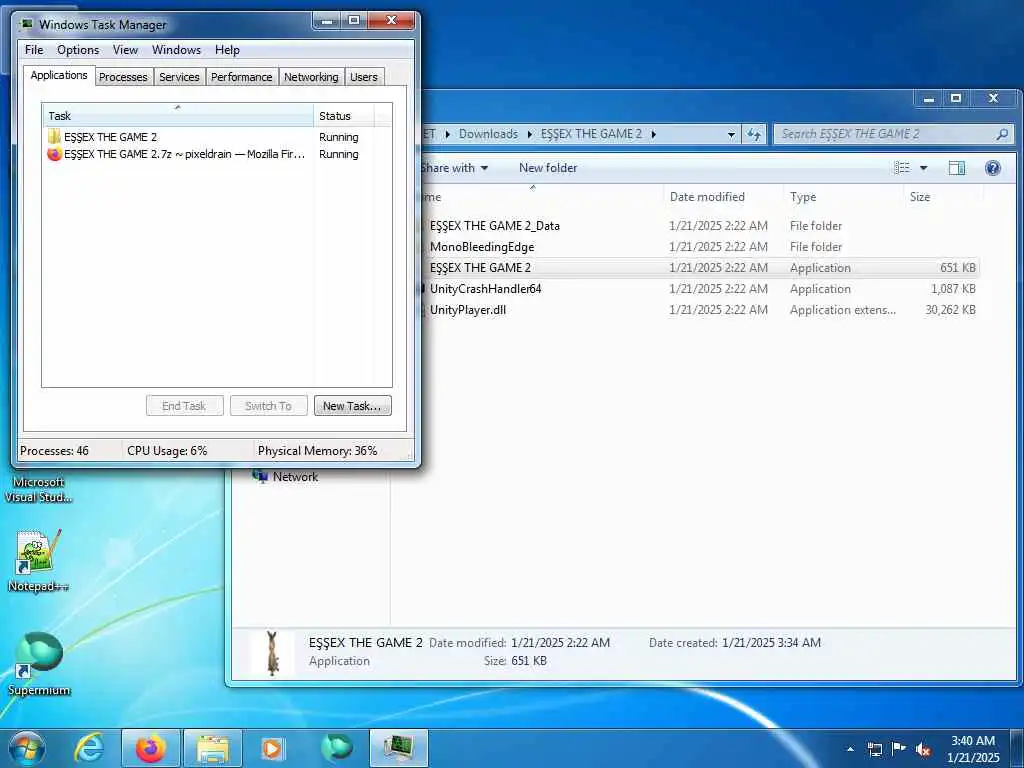1024x768 pixels.
Task: Open the Notepad++ desktop shortcut
Action: point(38,560)
